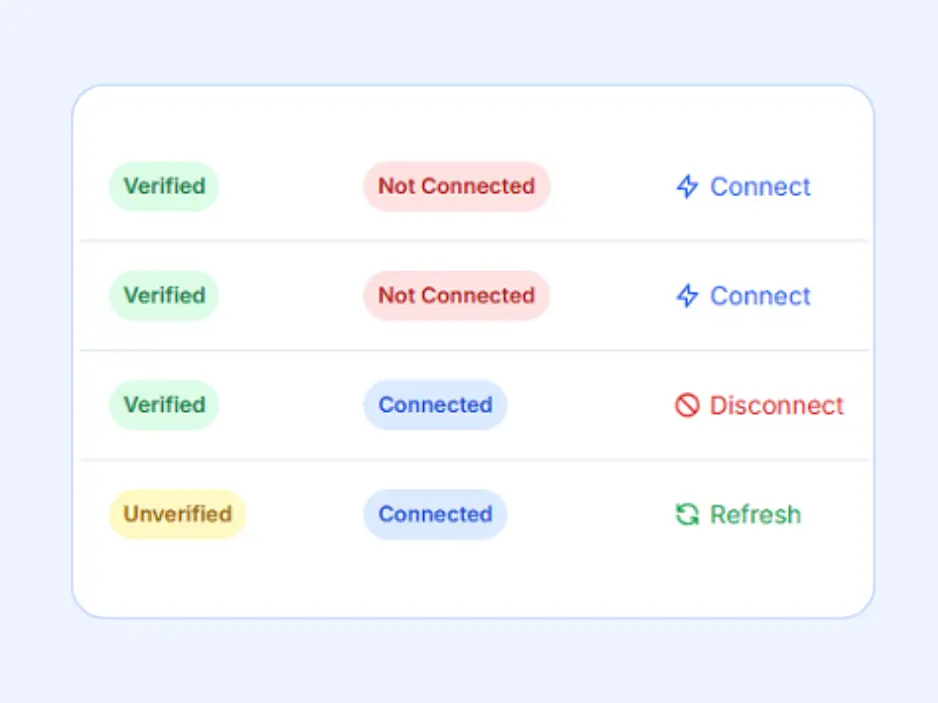Image resolution: width=938 pixels, height=703 pixels.
Task: Click the Connected badge in the fourth row
Action: pyautogui.click(x=435, y=514)
